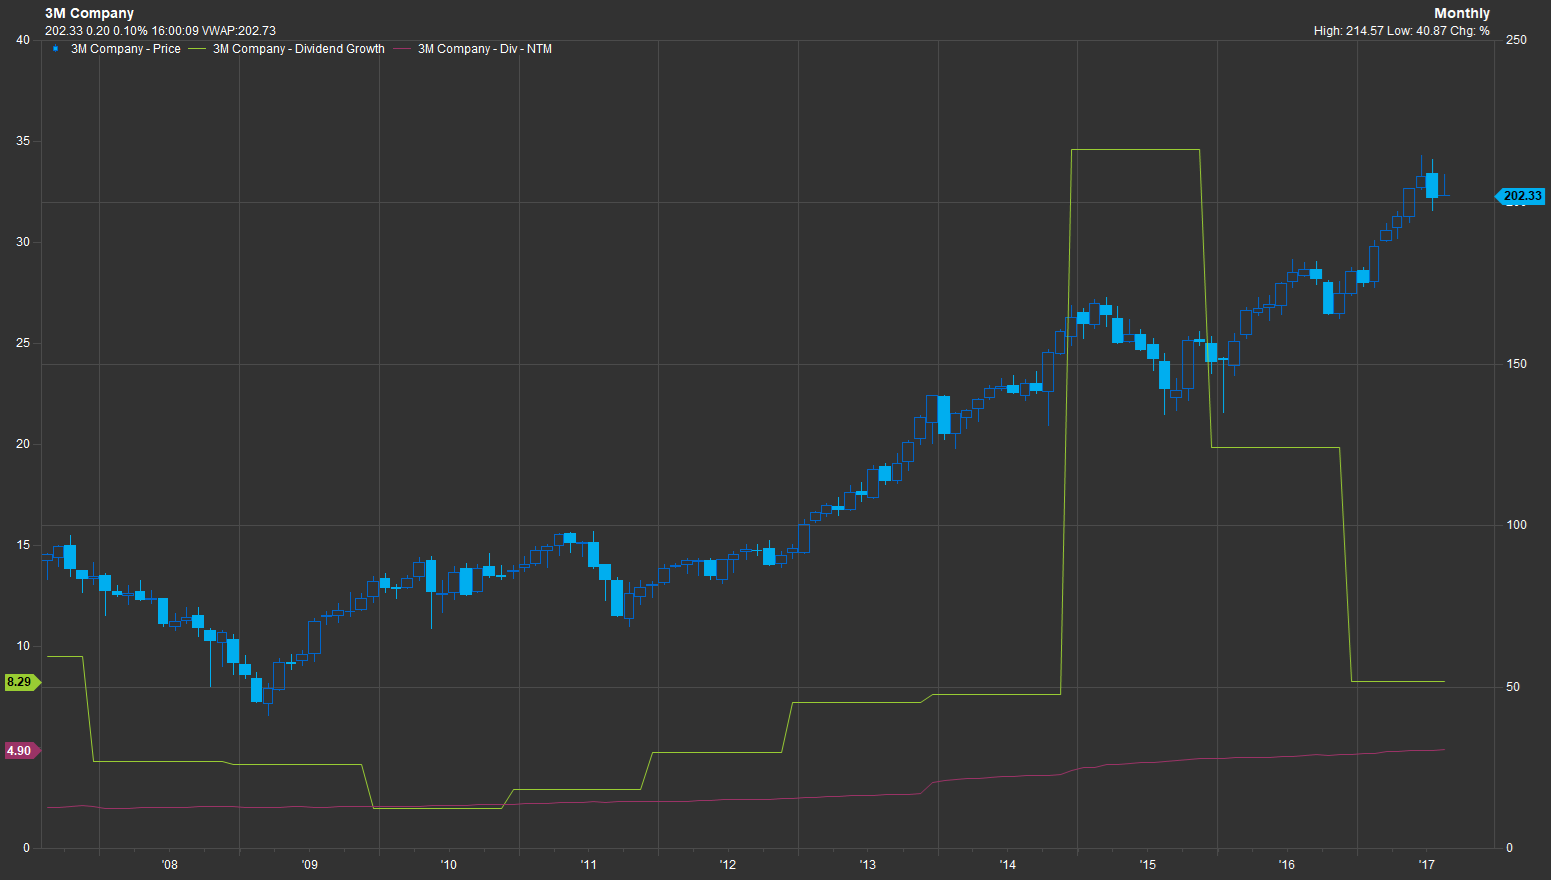Click the 50 label on right price axis
This screenshot has width=1551, height=880.
[1513, 687]
